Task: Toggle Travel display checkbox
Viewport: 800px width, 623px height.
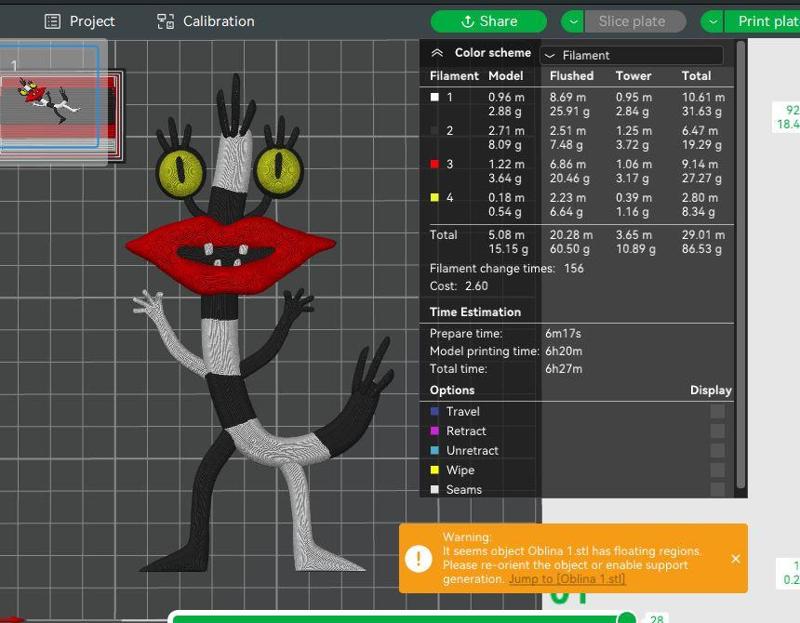Action: 717,411
